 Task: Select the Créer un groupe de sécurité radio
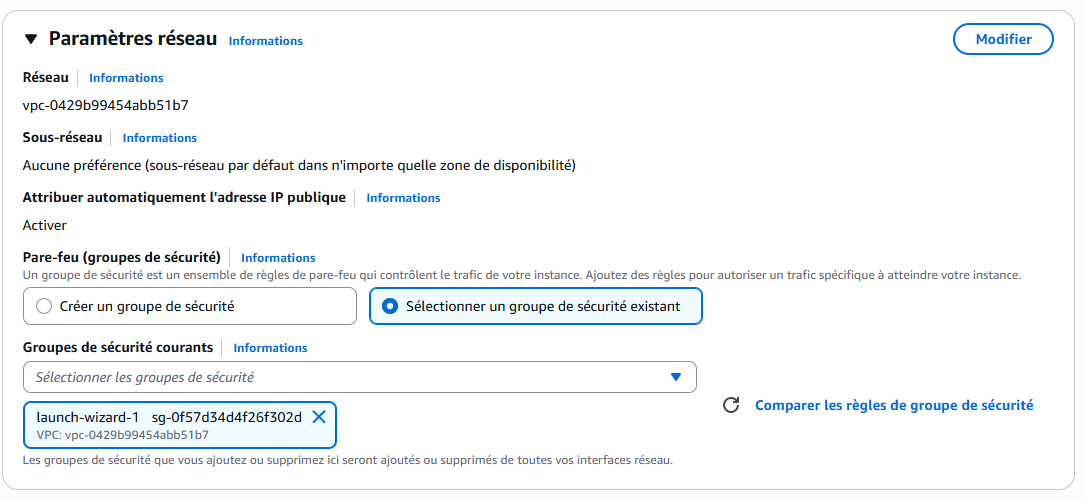click(44, 307)
